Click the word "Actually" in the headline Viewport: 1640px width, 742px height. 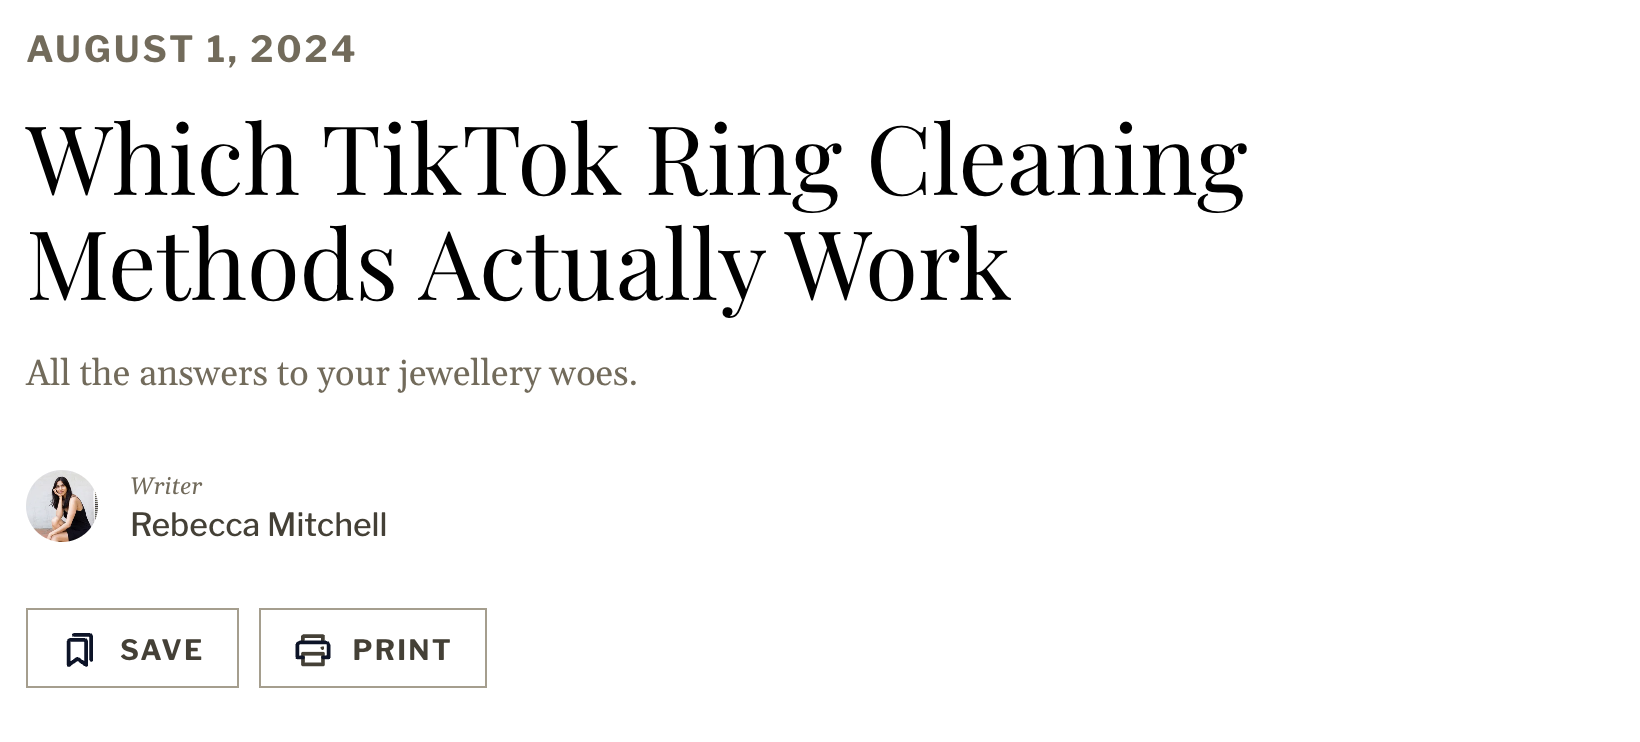click(x=591, y=265)
